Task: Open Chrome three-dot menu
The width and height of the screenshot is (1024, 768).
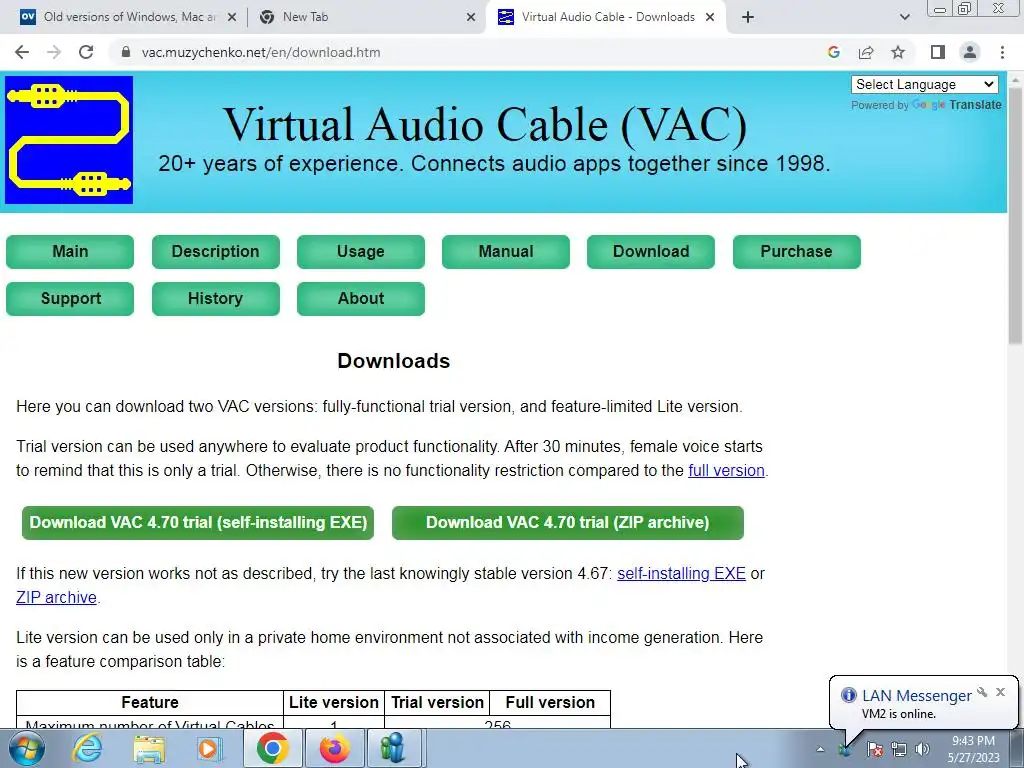Action: tap(1002, 52)
